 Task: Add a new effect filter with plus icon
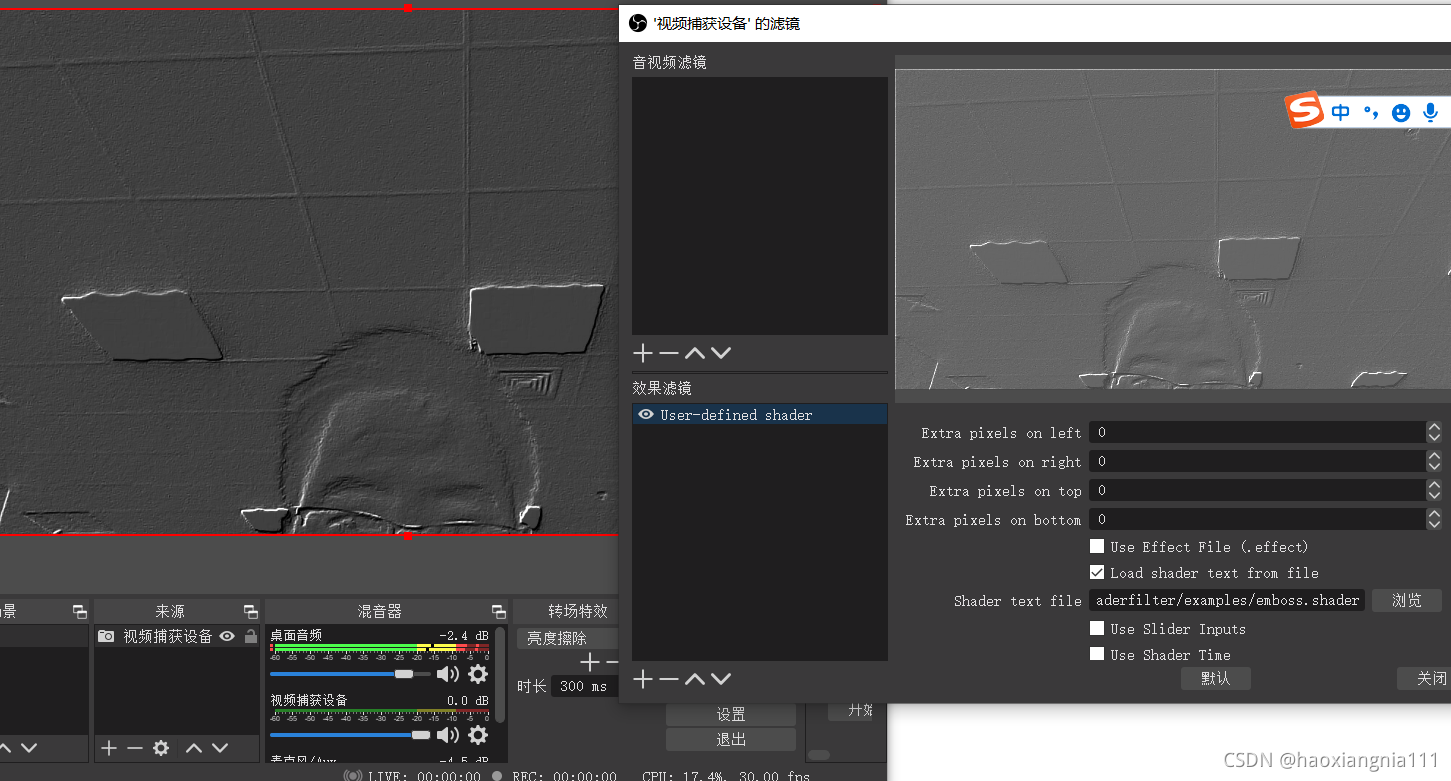pos(643,680)
